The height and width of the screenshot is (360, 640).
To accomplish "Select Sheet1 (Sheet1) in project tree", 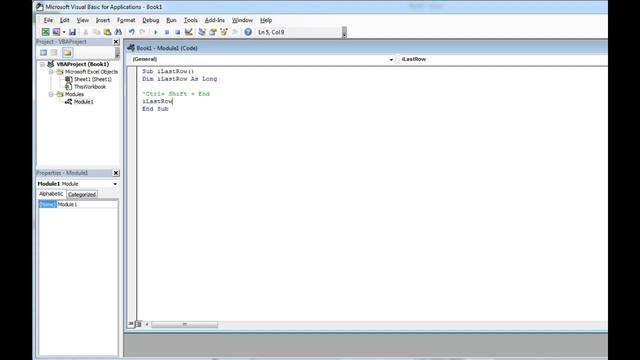I will pyautogui.click(x=93, y=79).
